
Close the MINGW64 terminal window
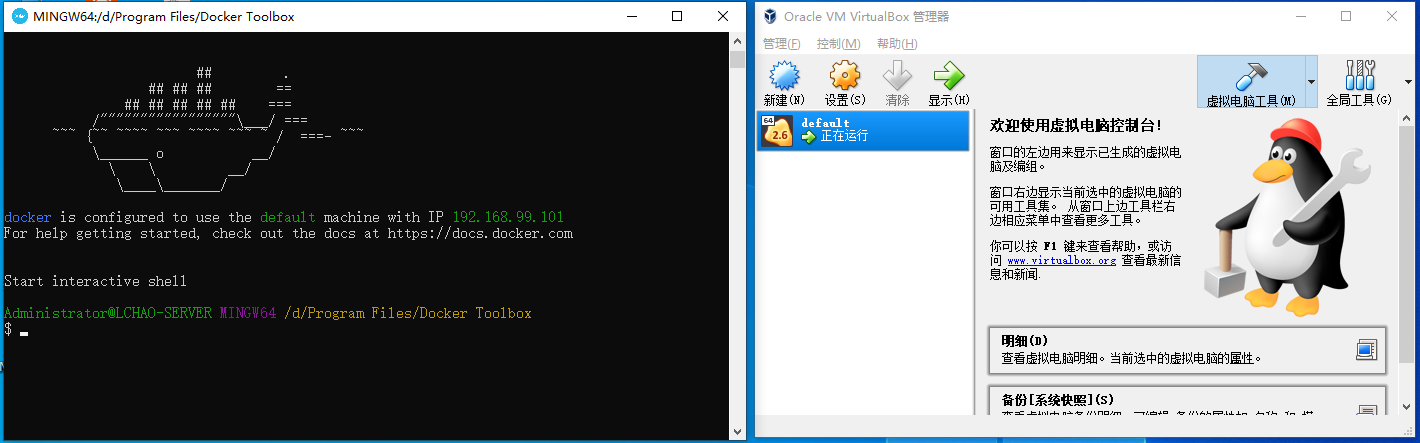tap(723, 16)
